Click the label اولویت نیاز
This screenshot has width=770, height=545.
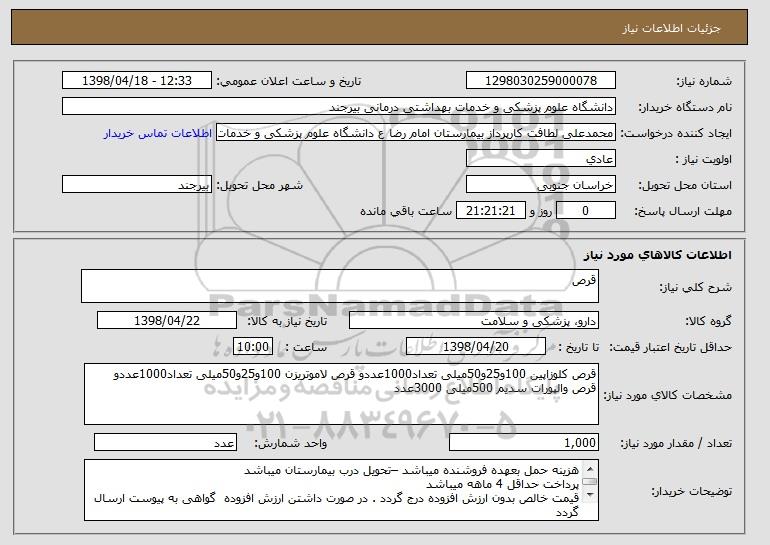pos(704,159)
